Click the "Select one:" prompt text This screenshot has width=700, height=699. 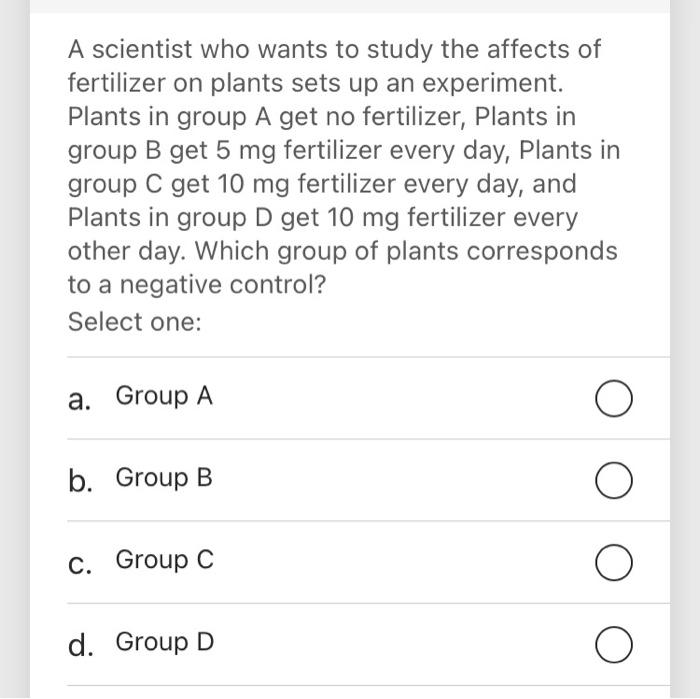(134, 322)
